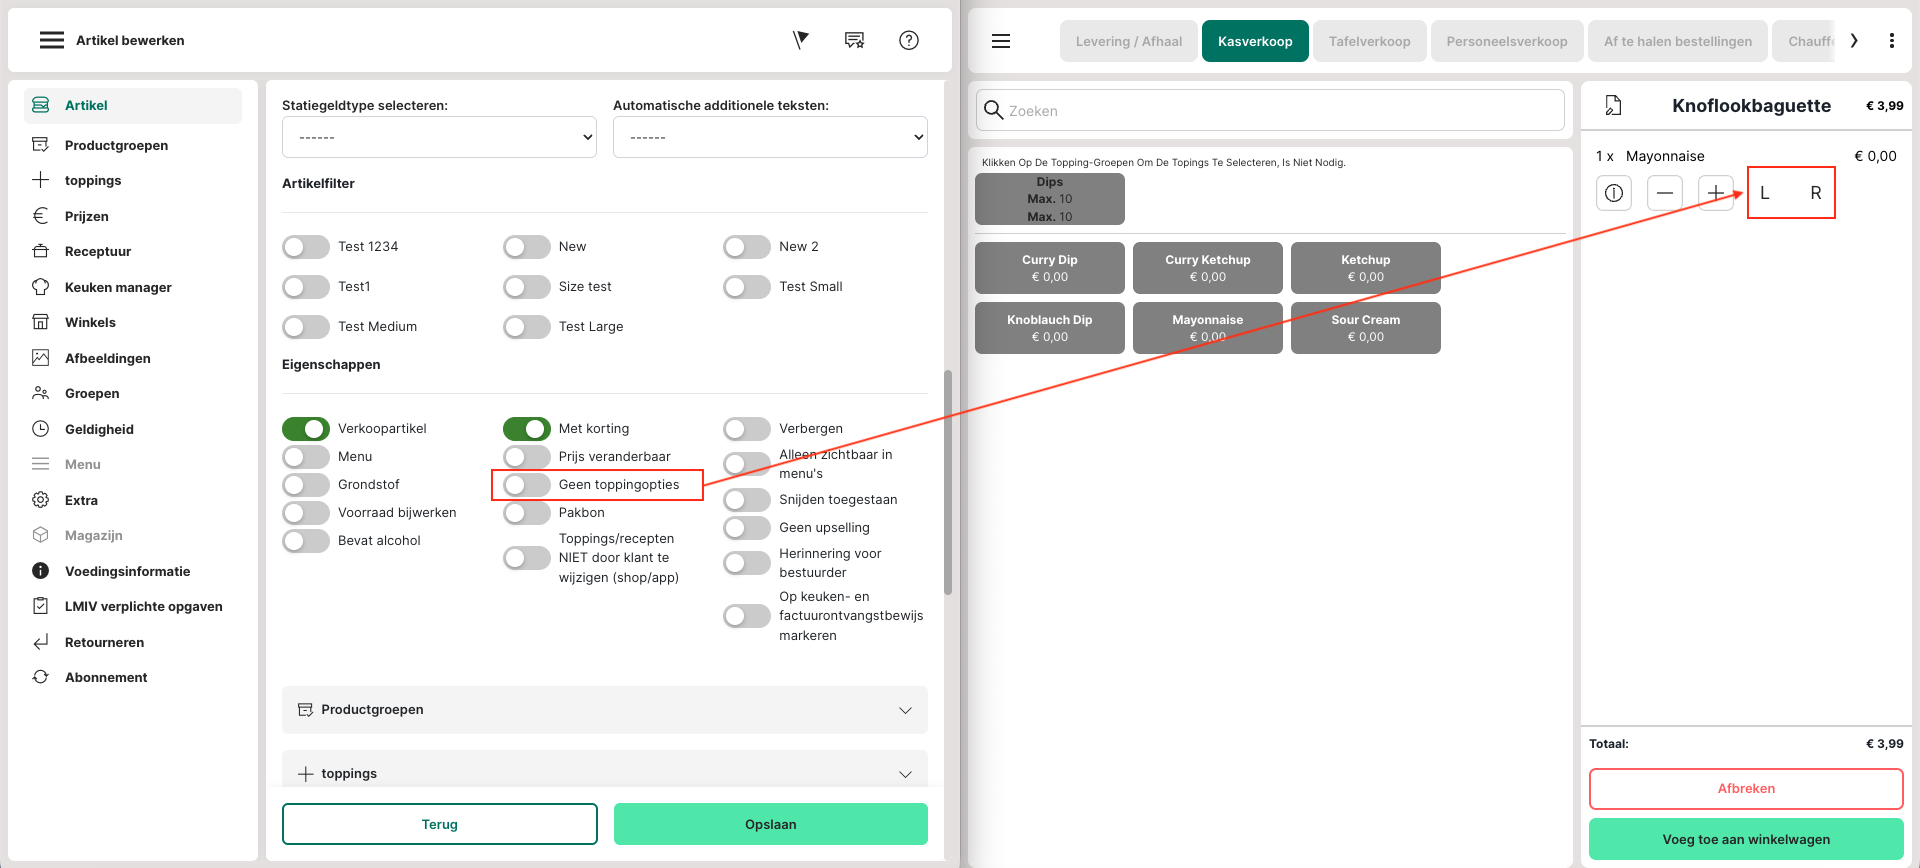Decrease Mayonnaise quantity with minus icon

click(x=1664, y=193)
